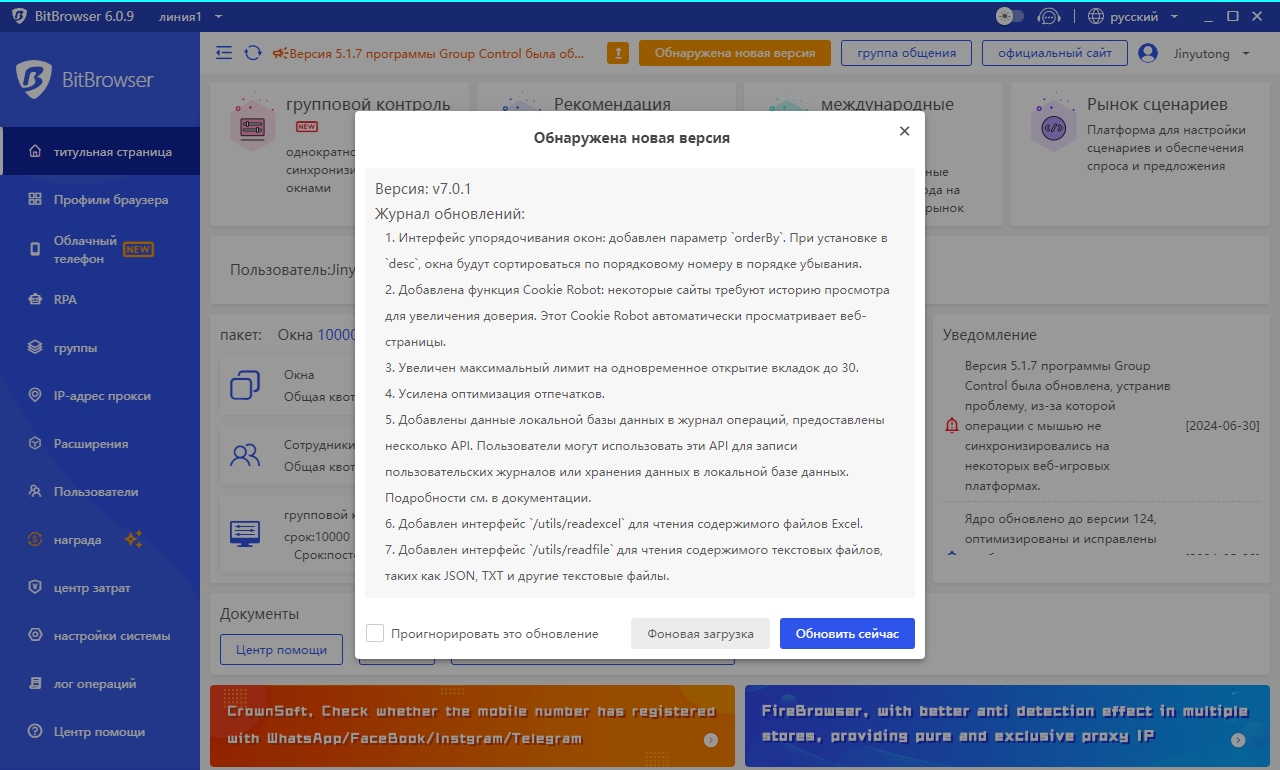This screenshot has height=770, width=1280.
Task: Click the Фоновая загрузка button
Action: pyautogui.click(x=700, y=633)
